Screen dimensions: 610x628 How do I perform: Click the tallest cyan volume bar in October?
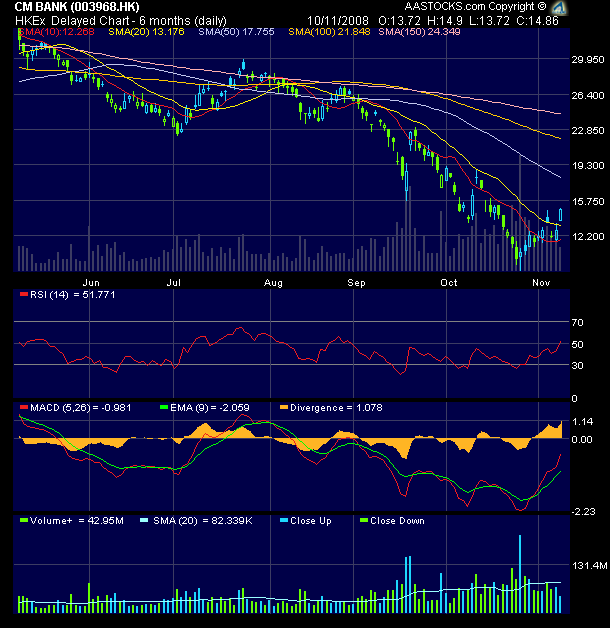click(520, 574)
